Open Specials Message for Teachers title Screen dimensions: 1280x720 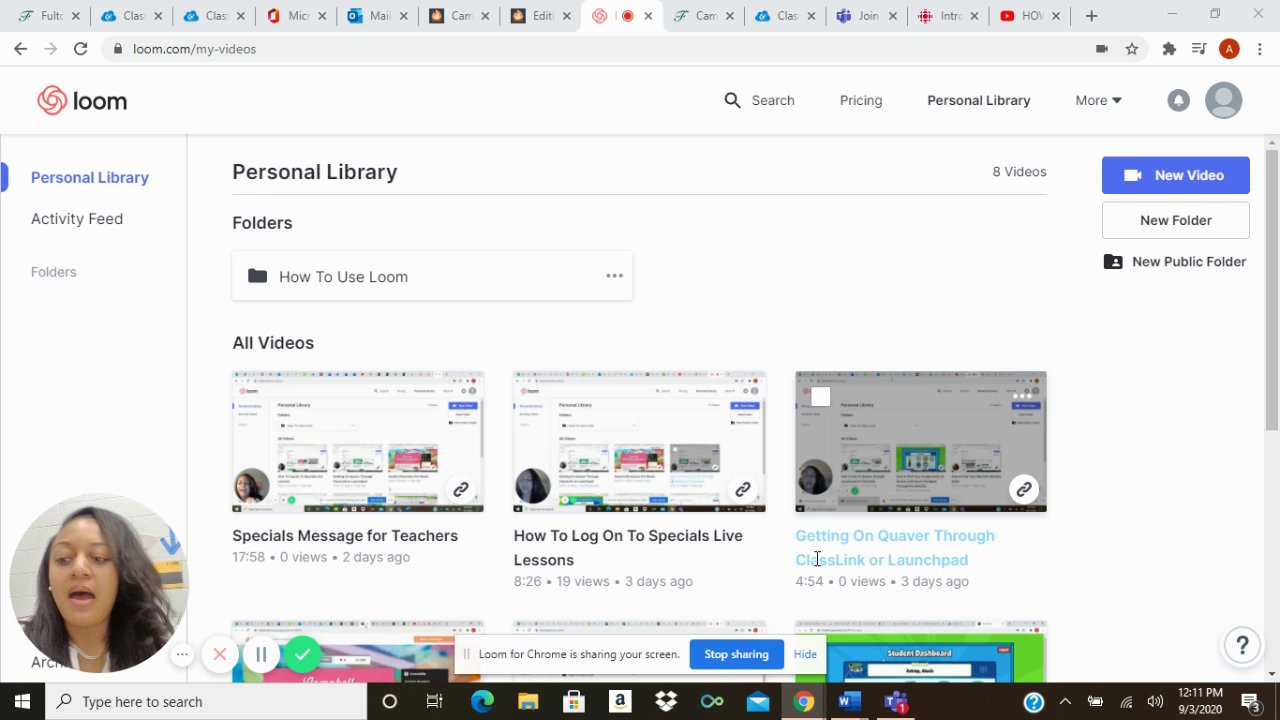[345, 535]
